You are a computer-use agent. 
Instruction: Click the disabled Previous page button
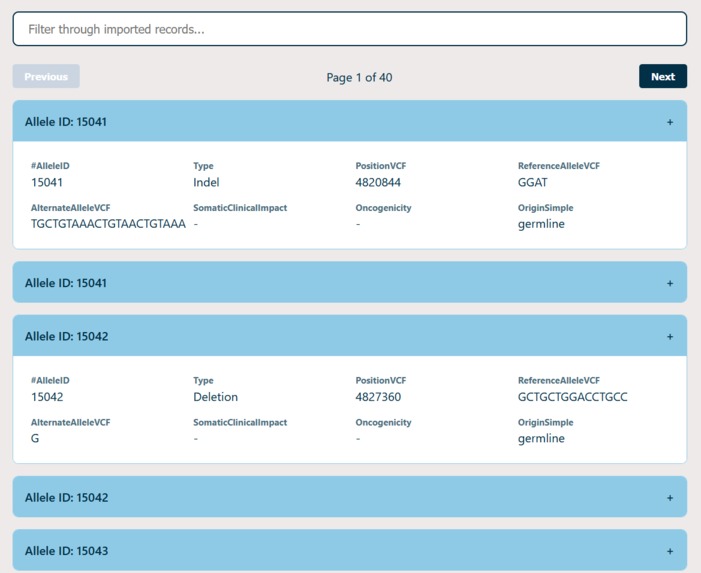46,76
